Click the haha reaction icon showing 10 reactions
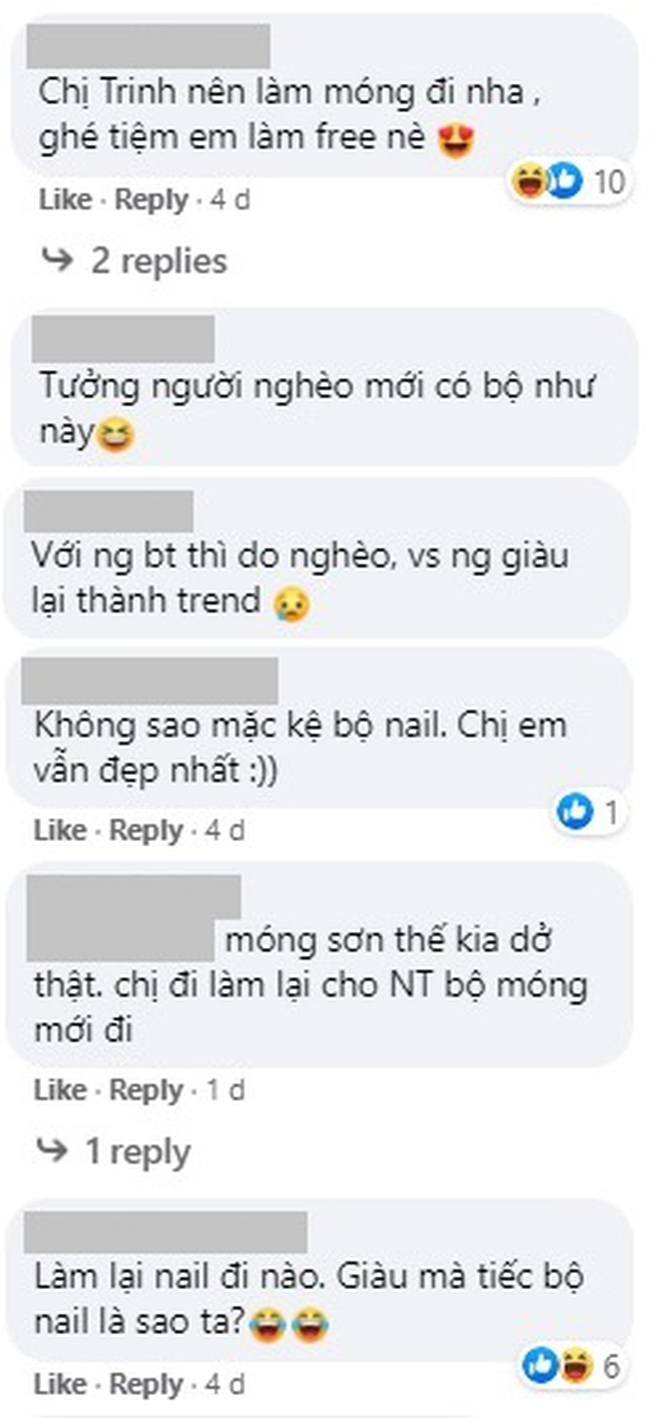 click(529, 181)
